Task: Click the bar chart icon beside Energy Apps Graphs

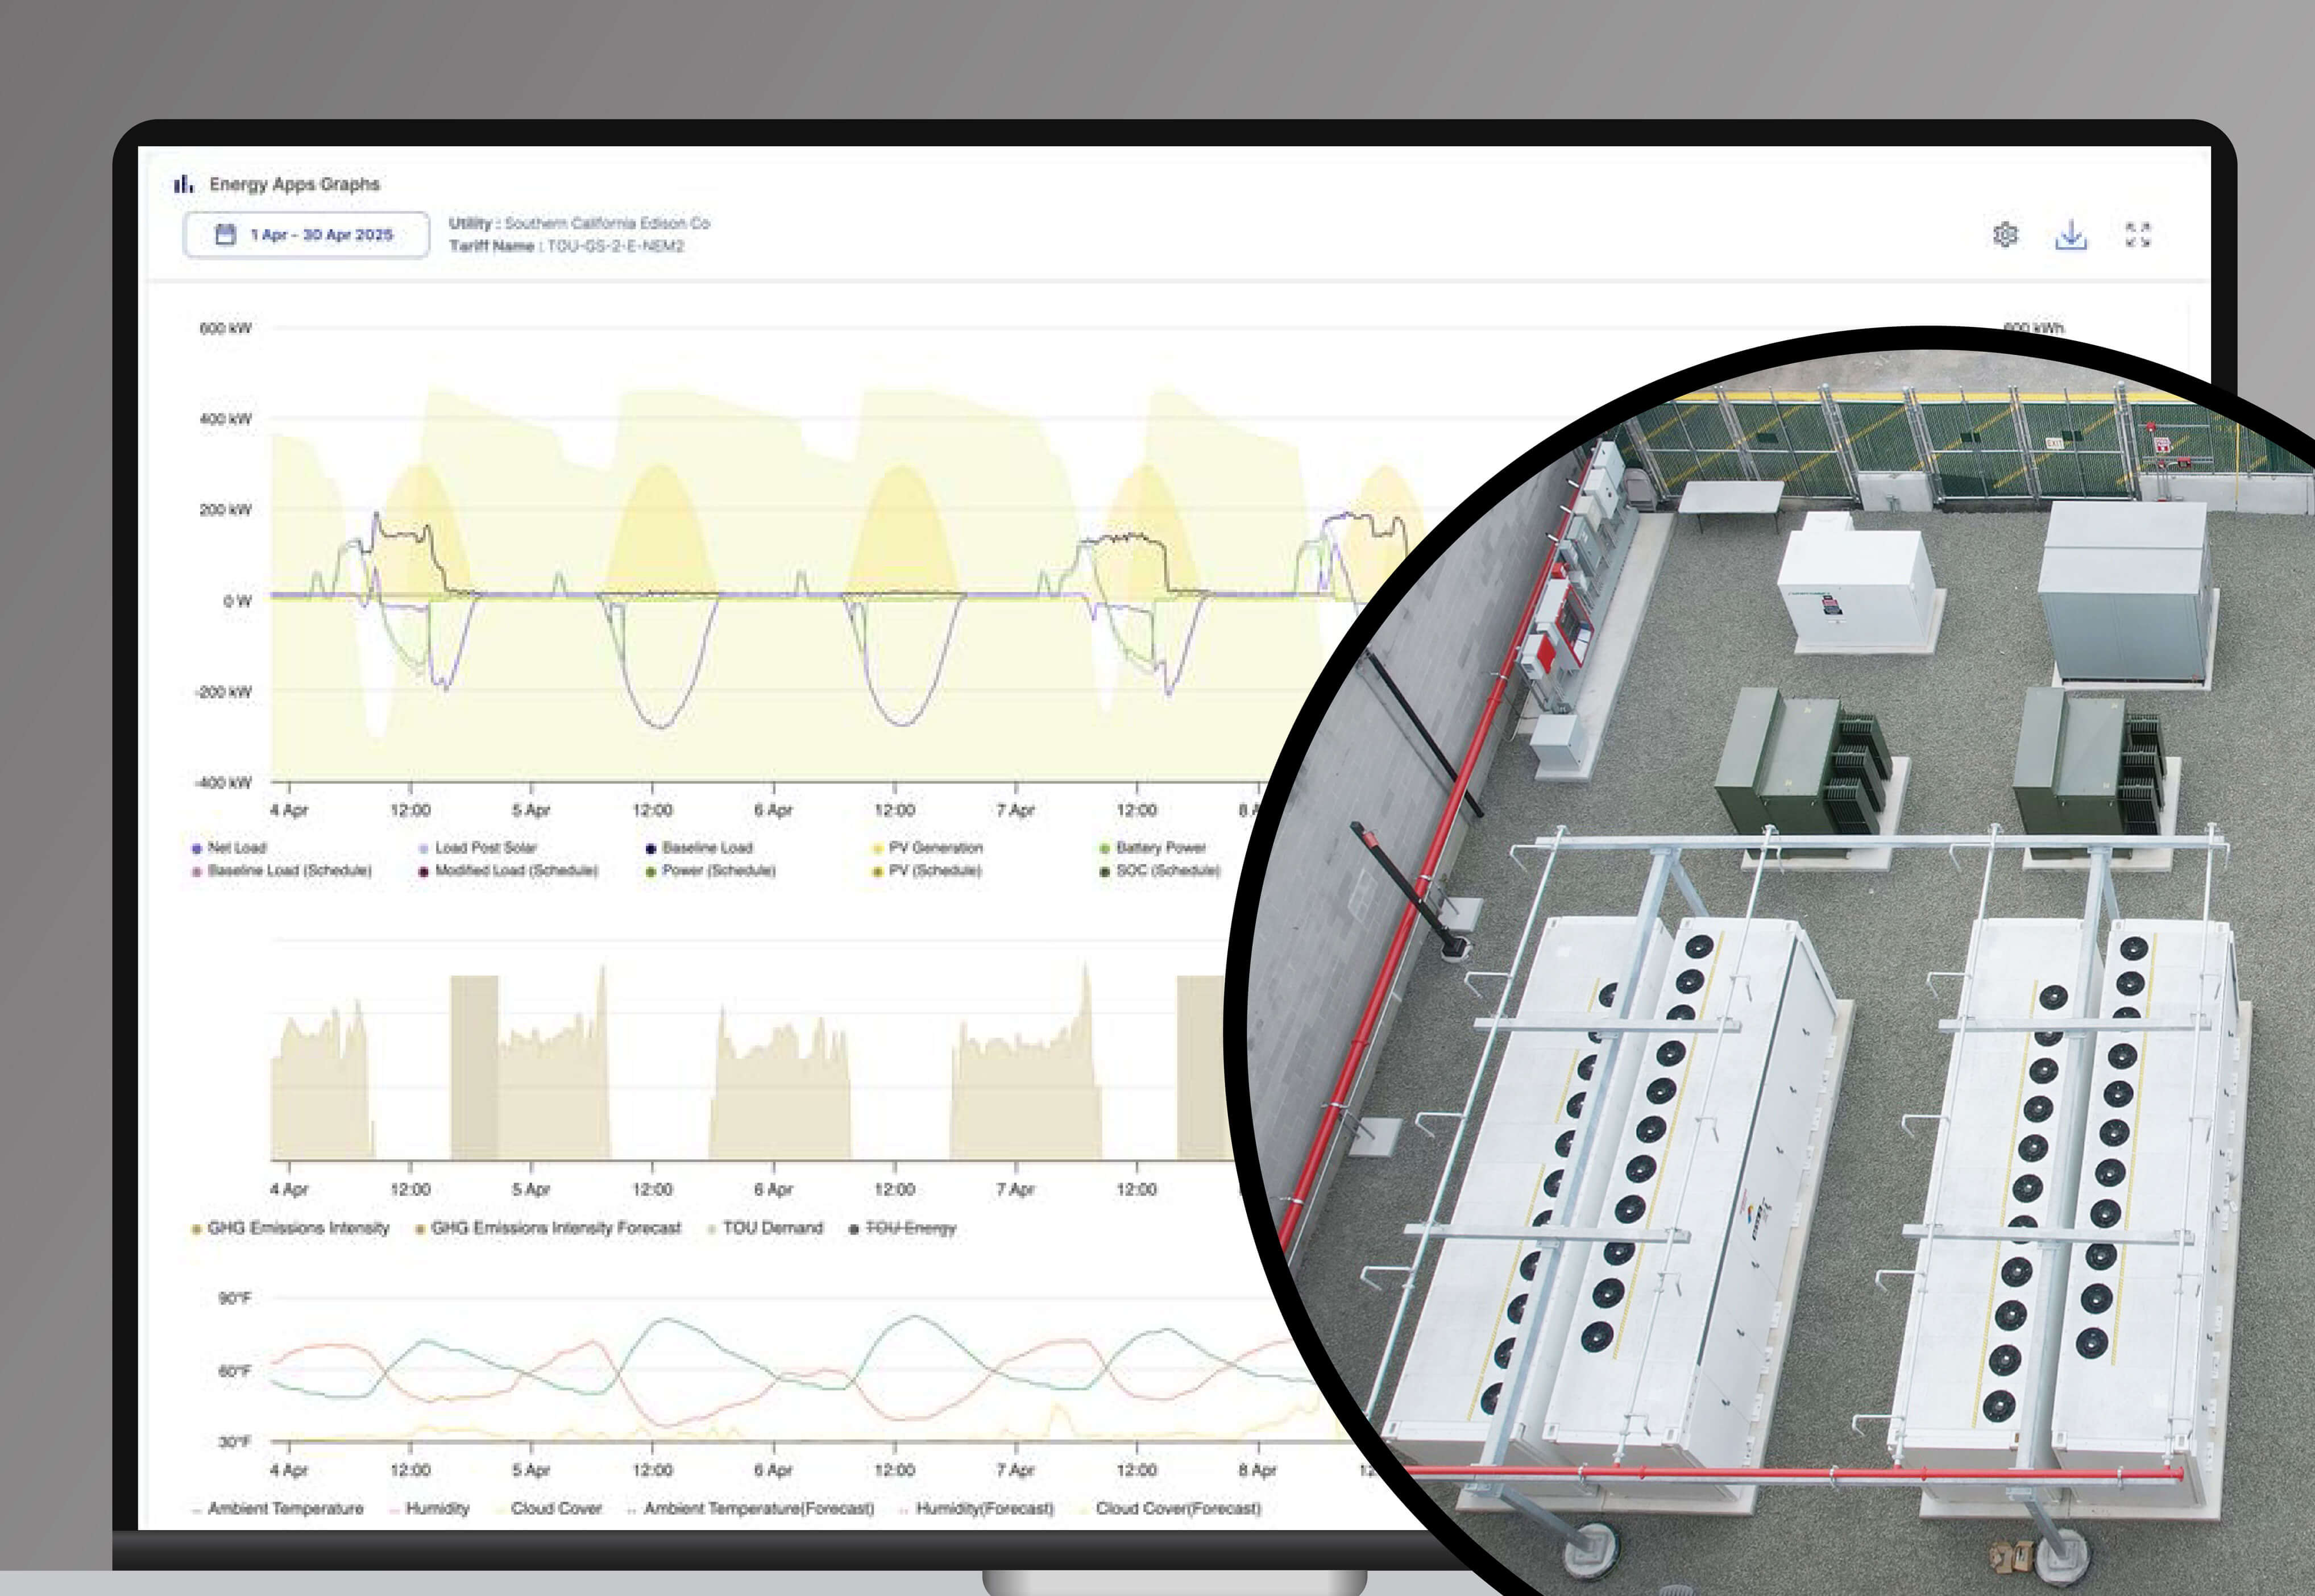Action: pos(183,184)
